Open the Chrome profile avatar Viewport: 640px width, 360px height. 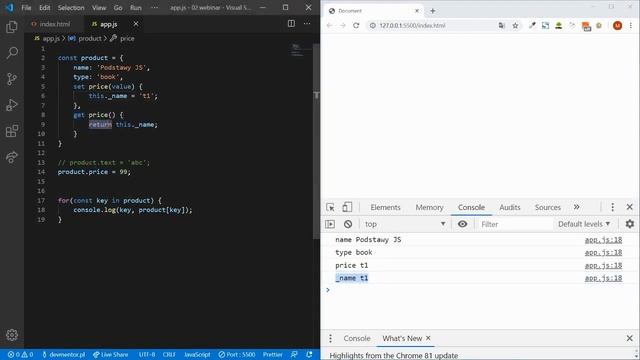click(x=617, y=25)
